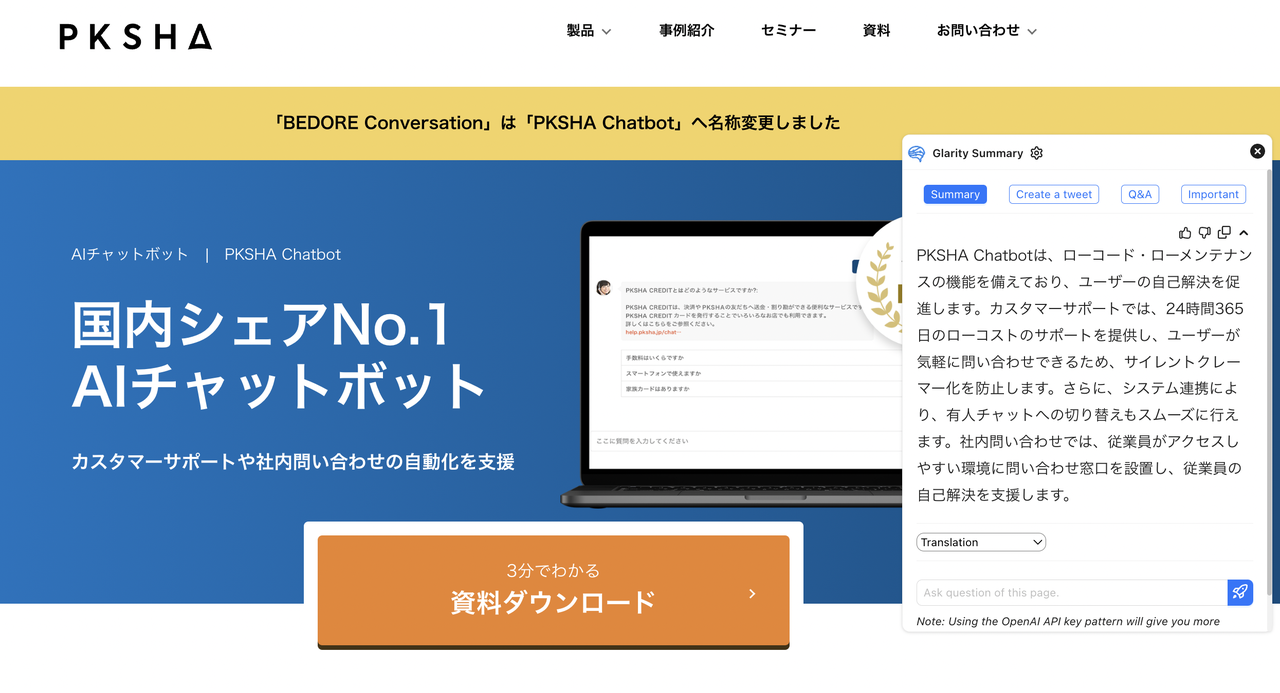This screenshot has width=1280, height=693.
Task: Click AIチャットボット breadcrumb text
Action: tap(130, 254)
